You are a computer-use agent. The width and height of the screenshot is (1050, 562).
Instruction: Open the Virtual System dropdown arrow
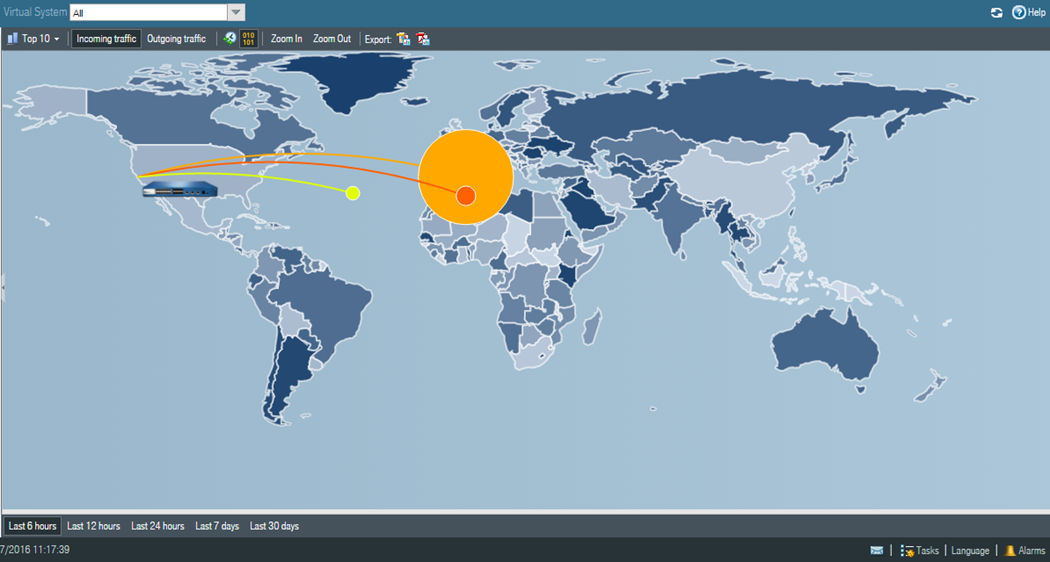click(236, 13)
